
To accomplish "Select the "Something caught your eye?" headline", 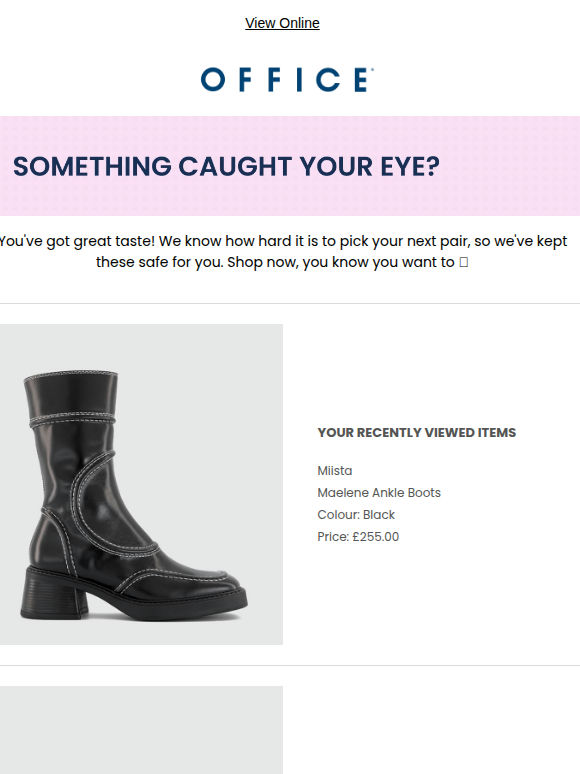I will click(x=226, y=166).
